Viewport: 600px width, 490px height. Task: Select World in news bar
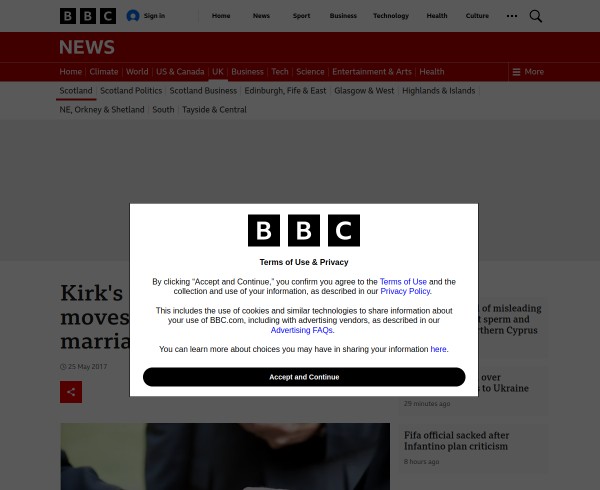[x=137, y=72]
